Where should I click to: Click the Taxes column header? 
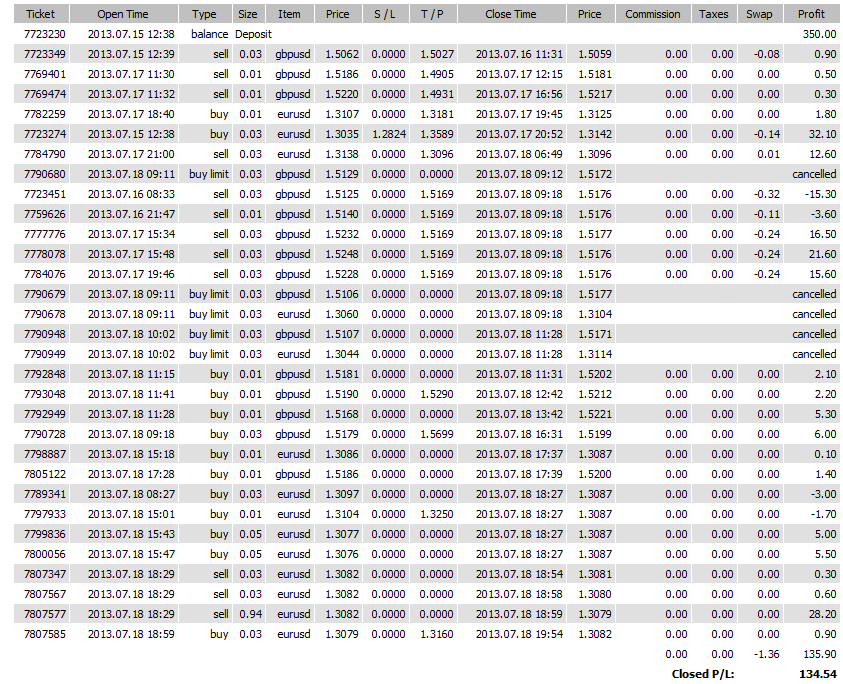[x=714, y=14]
